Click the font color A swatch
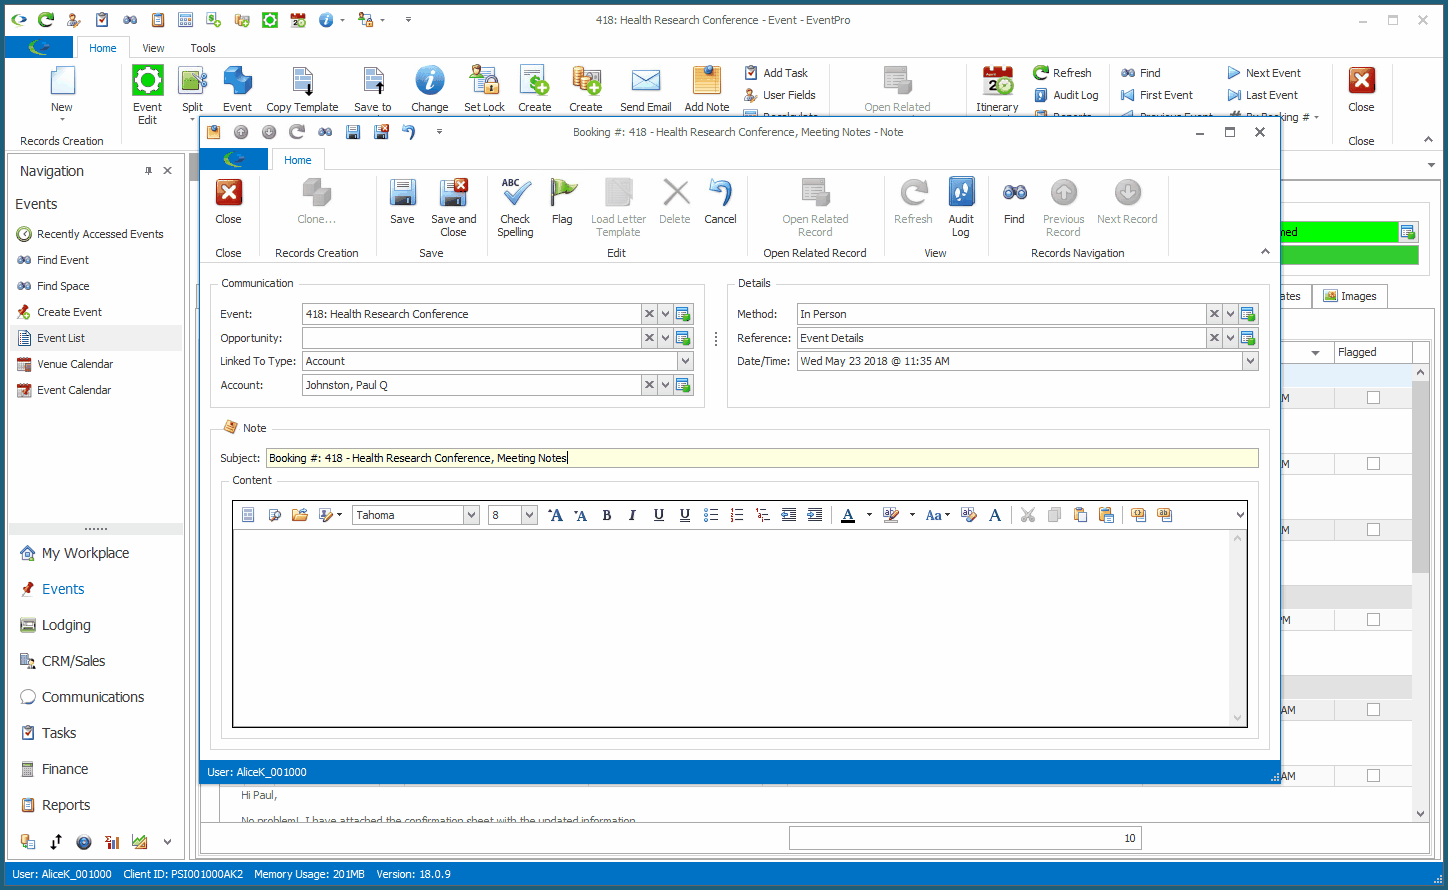The image size is (1448, 890). (848, 515)
